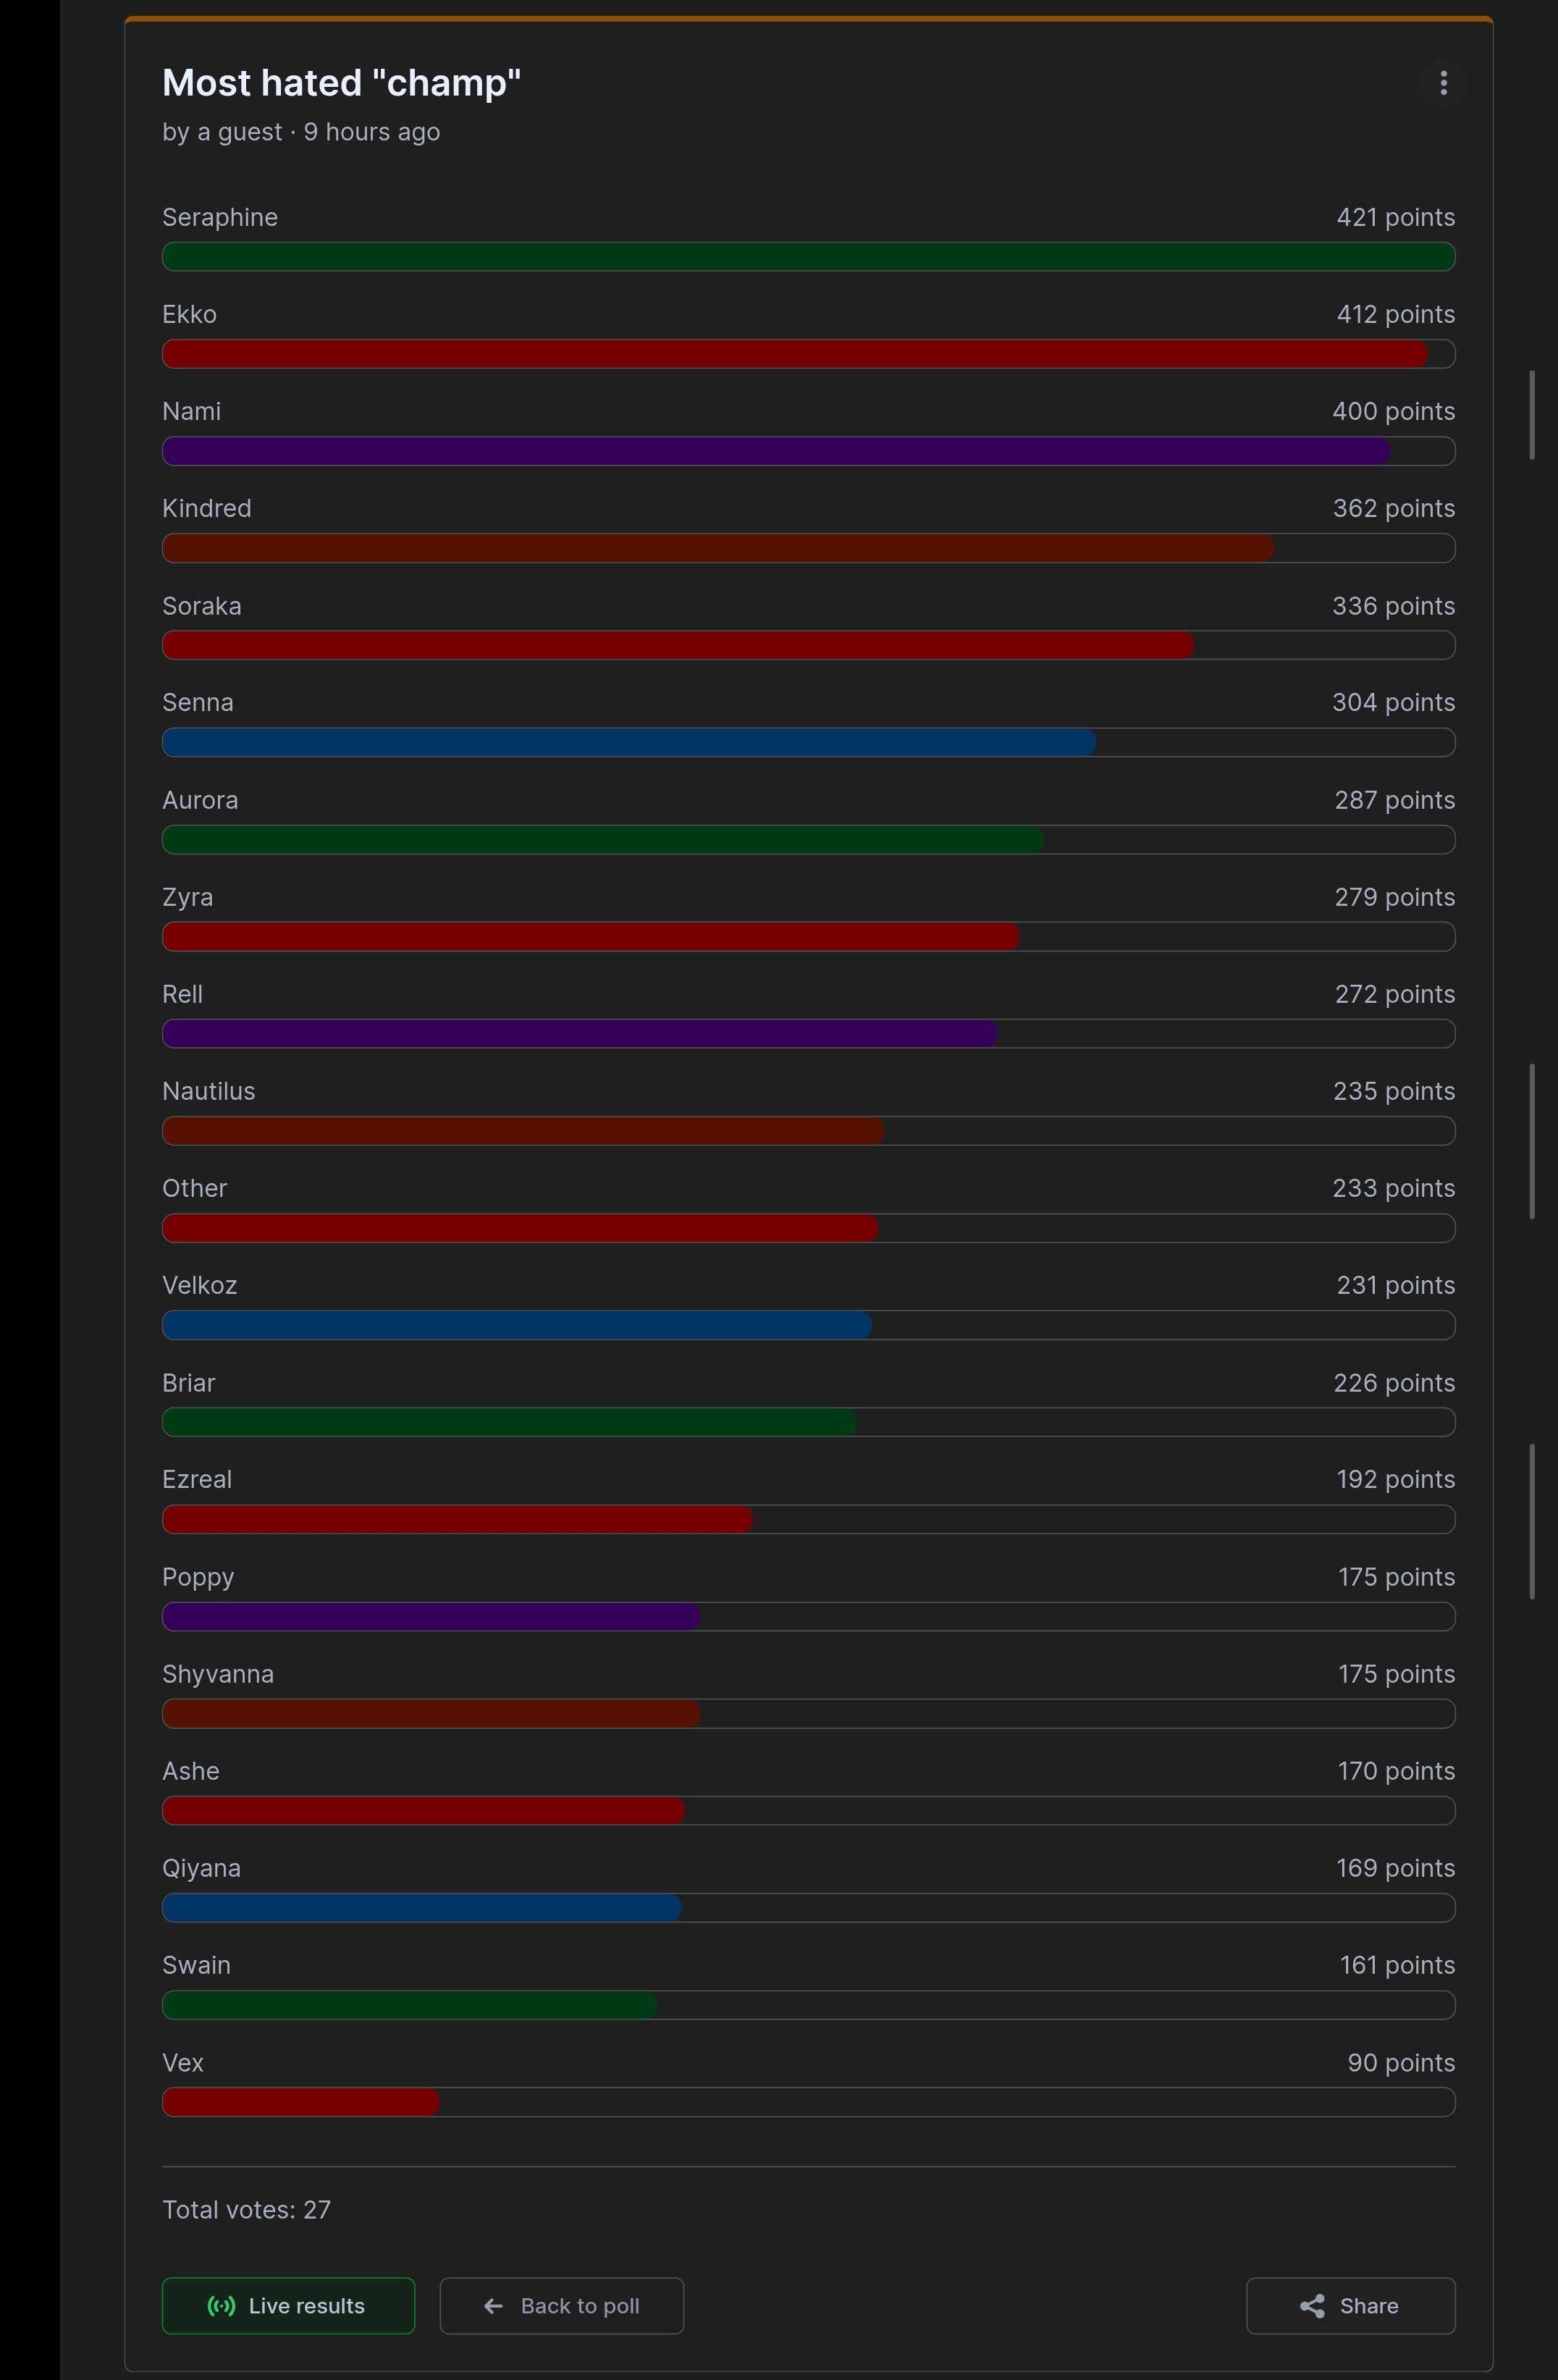Click the "226 points" score
The width and height of the screenshot is (1558, 2380).
(x=1394, y=1383)
